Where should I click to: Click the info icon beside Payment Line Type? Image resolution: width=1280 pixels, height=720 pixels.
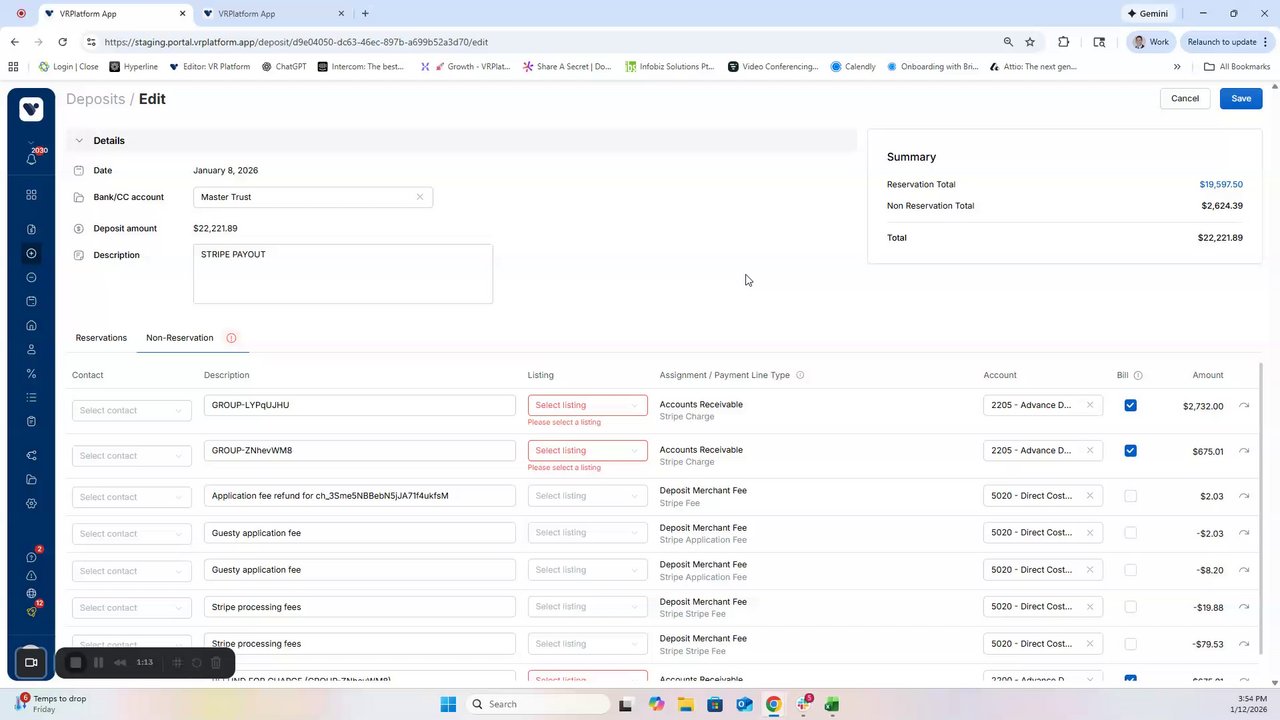tap(800, 375)
